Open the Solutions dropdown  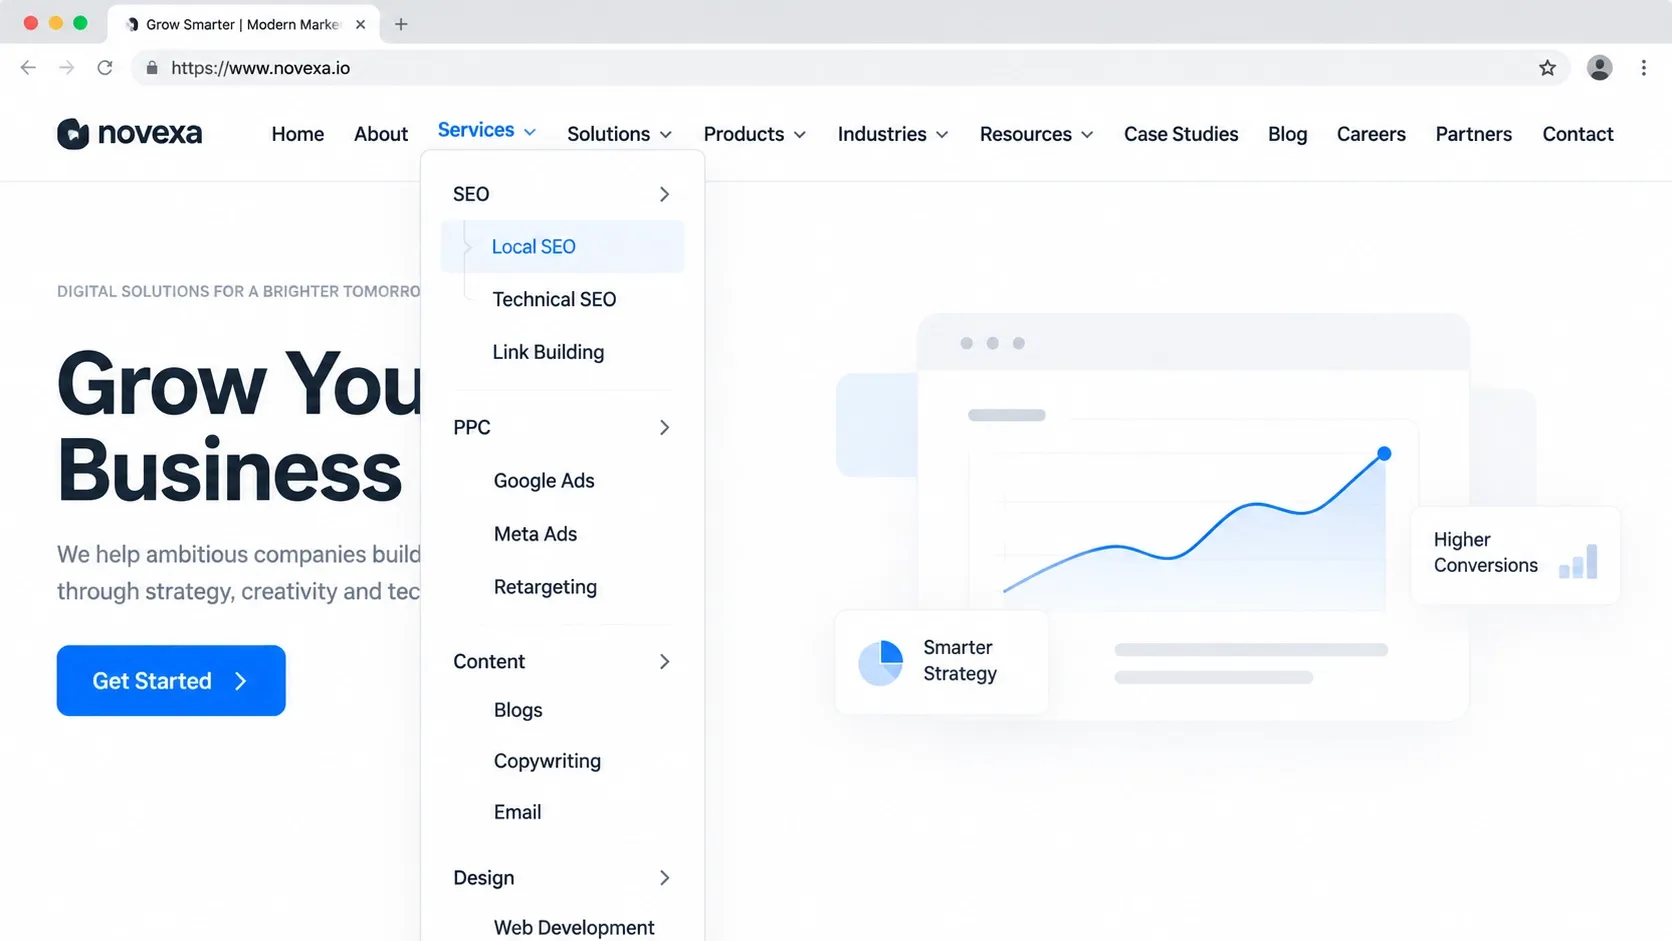[619, 134]
